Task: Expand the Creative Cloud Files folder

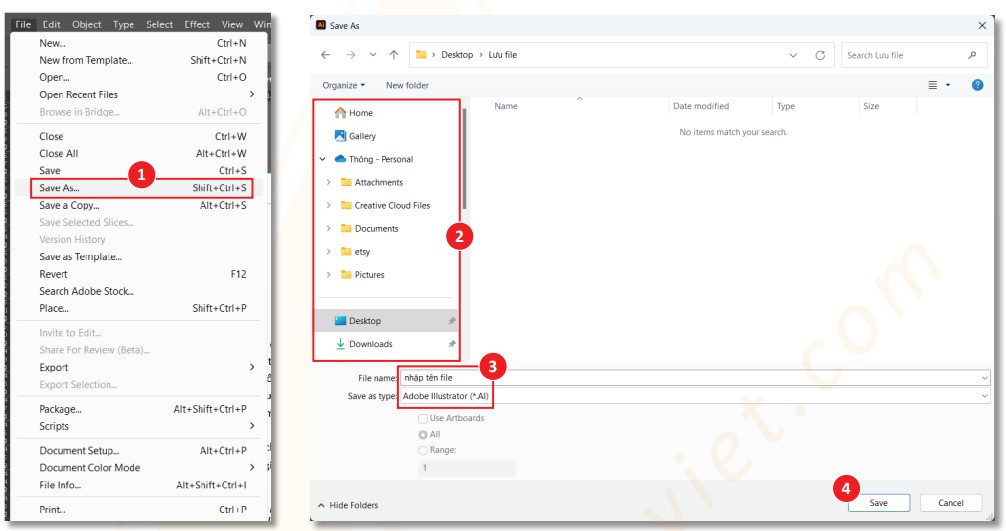Action: pyautogui.click(x=328, y=205)
